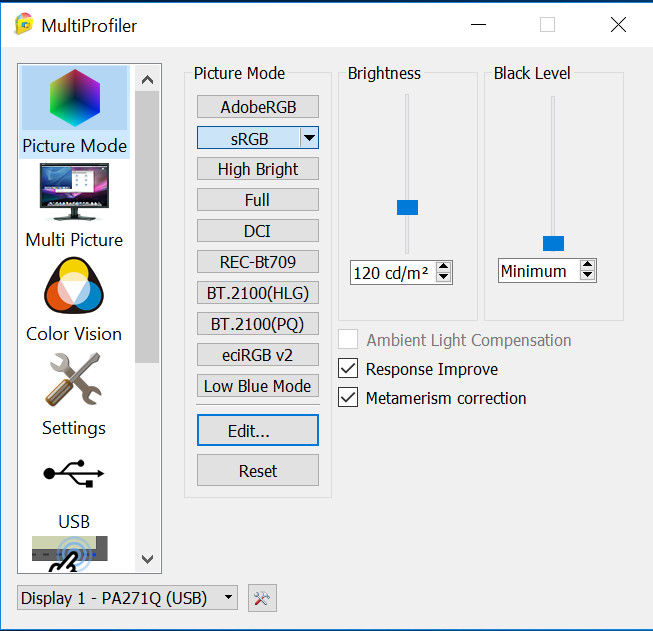
Task: Increase brightness with the up spinner arrow
Action: (444, 267)
